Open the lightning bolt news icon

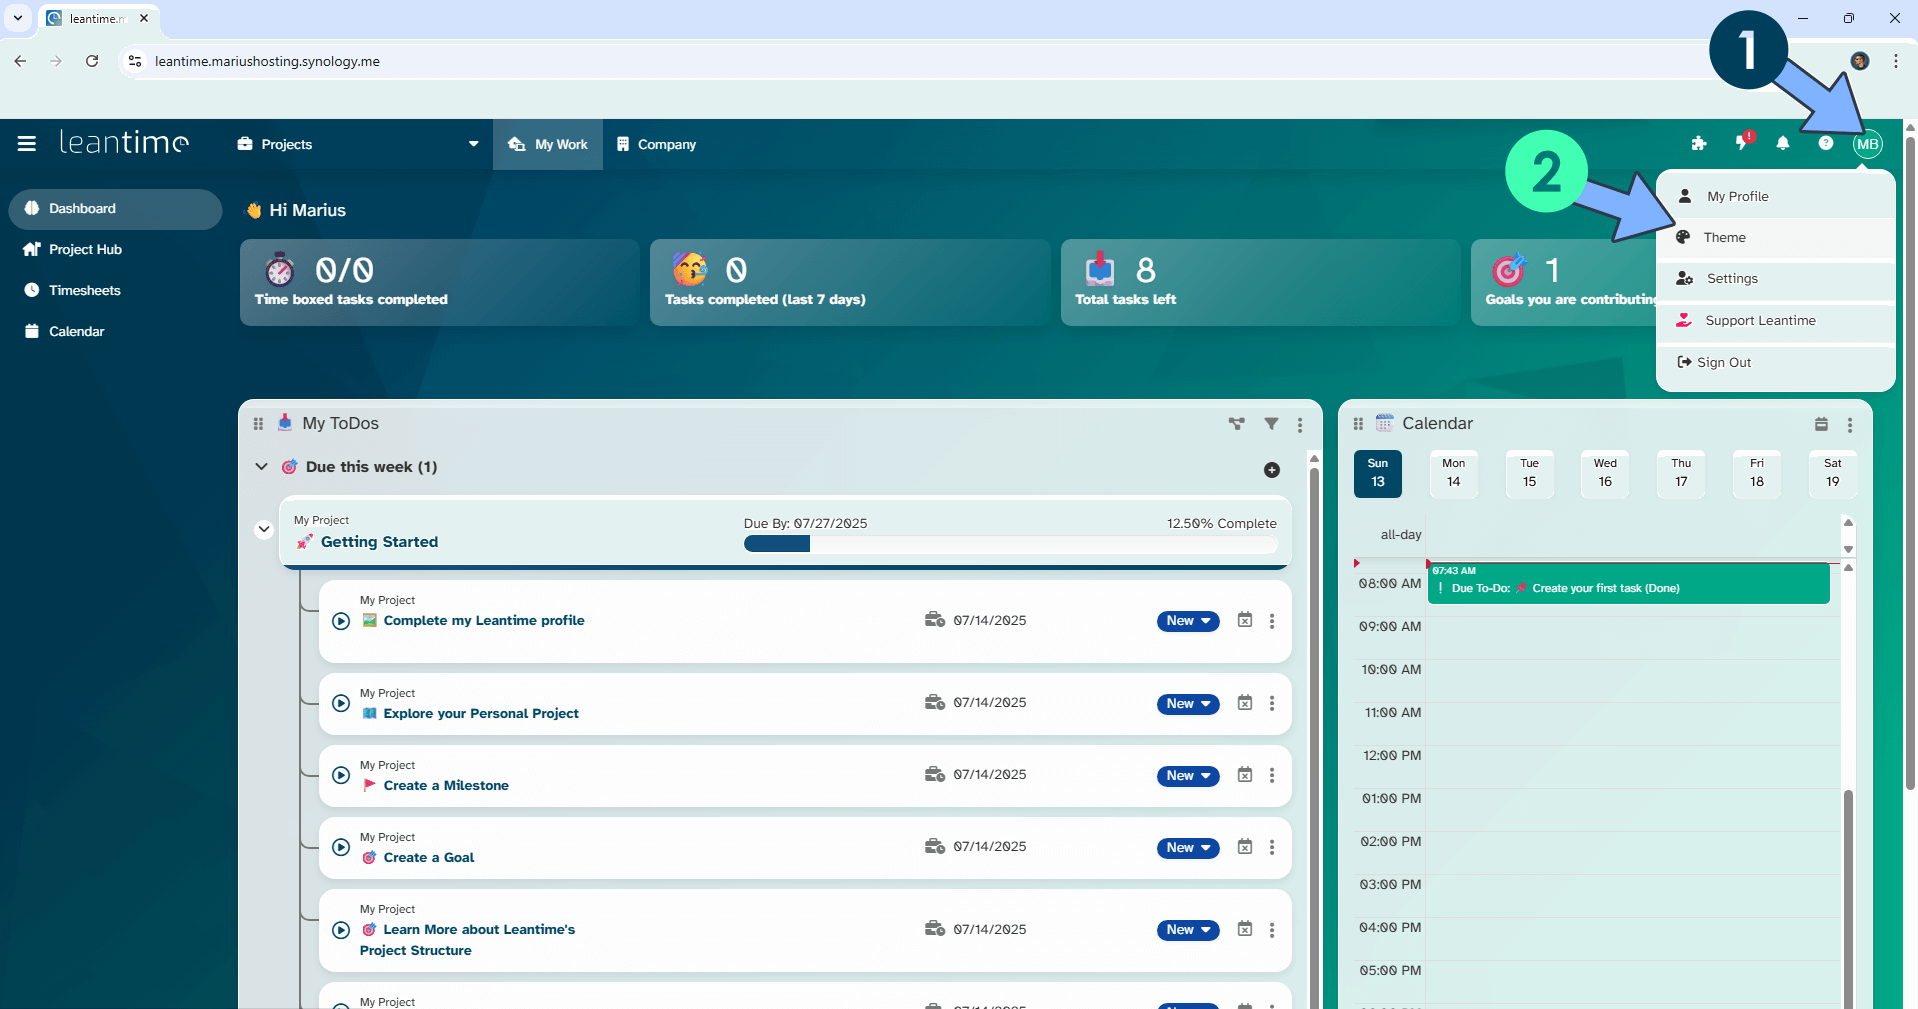pyautogui.click(x=1742, y=143)
